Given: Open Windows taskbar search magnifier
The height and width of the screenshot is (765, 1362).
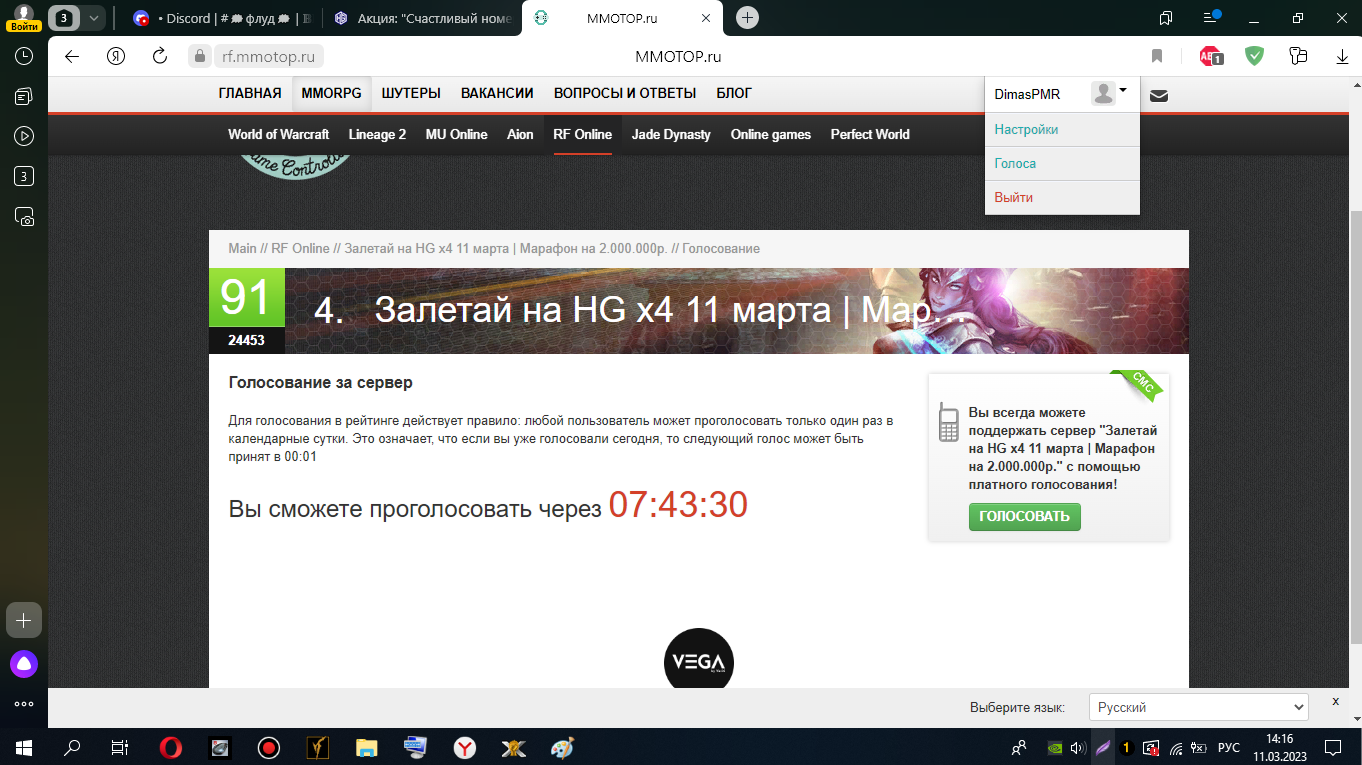Looking at the screenshot, I should [x=72, y=746].
